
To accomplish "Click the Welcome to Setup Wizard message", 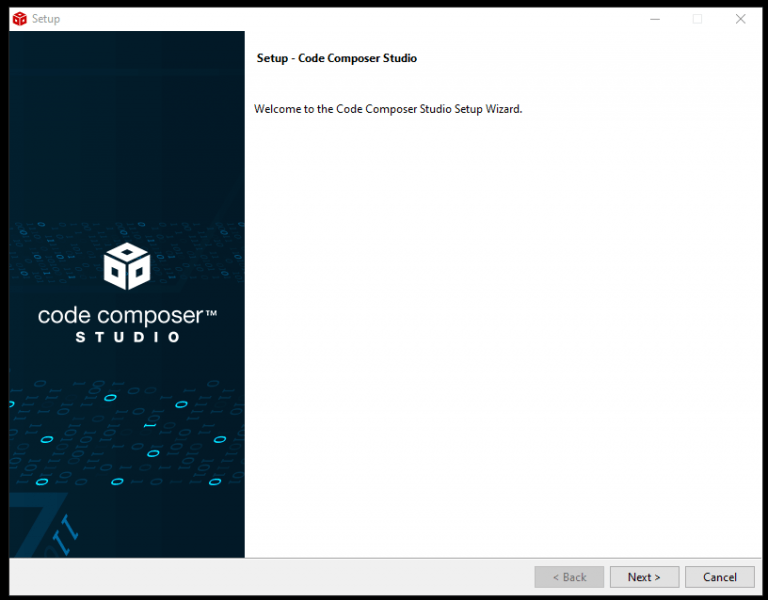I will click(x=388, y=109).
